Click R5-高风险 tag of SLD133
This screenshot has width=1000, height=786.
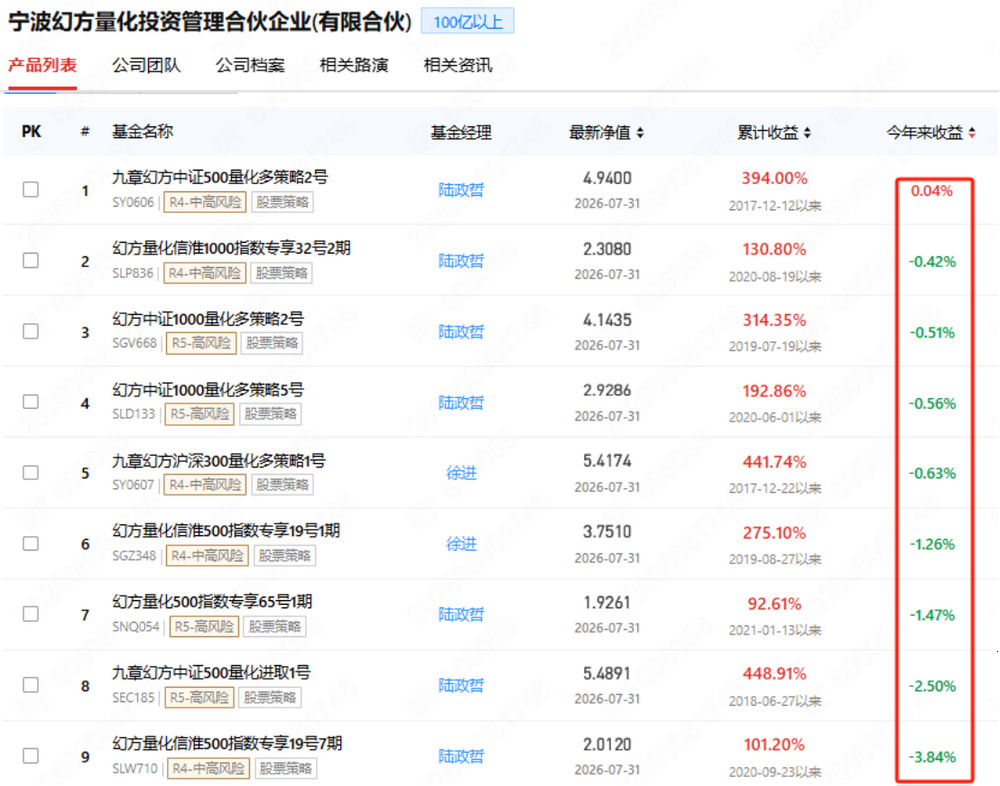pos(199,414)
